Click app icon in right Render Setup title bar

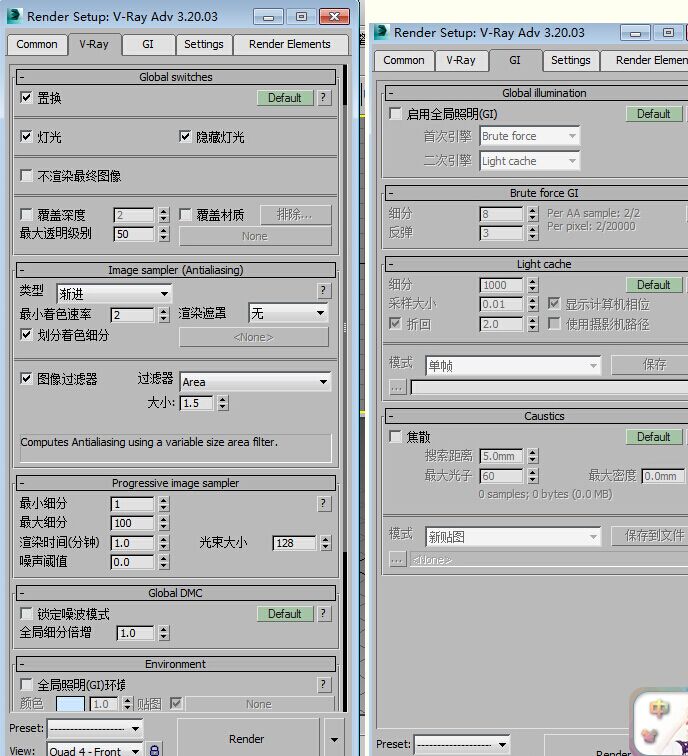[381, 32]
